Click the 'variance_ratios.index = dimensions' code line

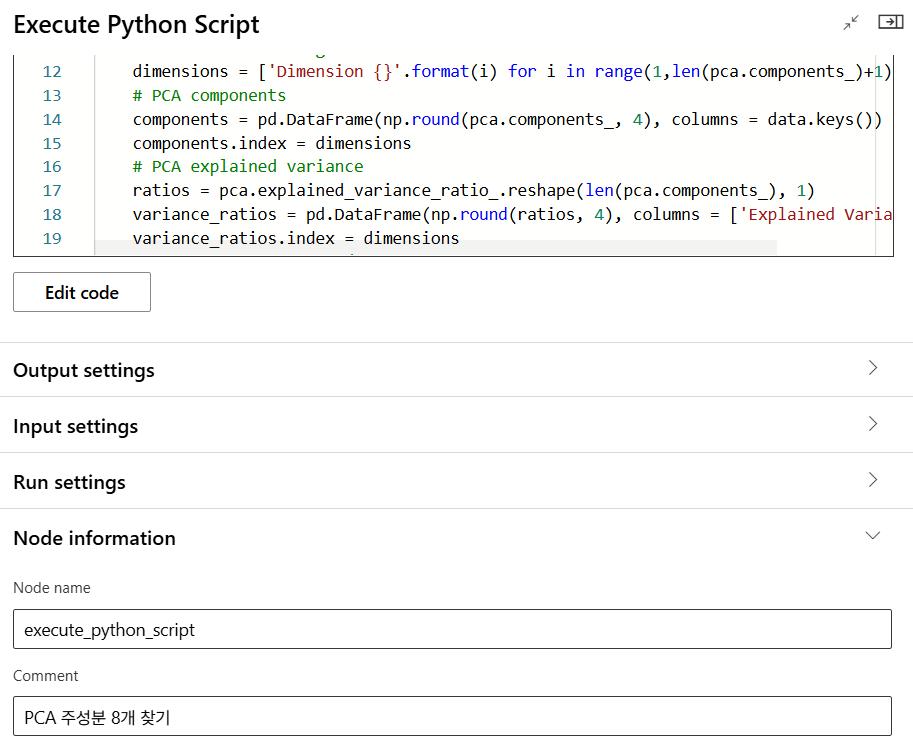pyautogui.click(x=295, y=239)
